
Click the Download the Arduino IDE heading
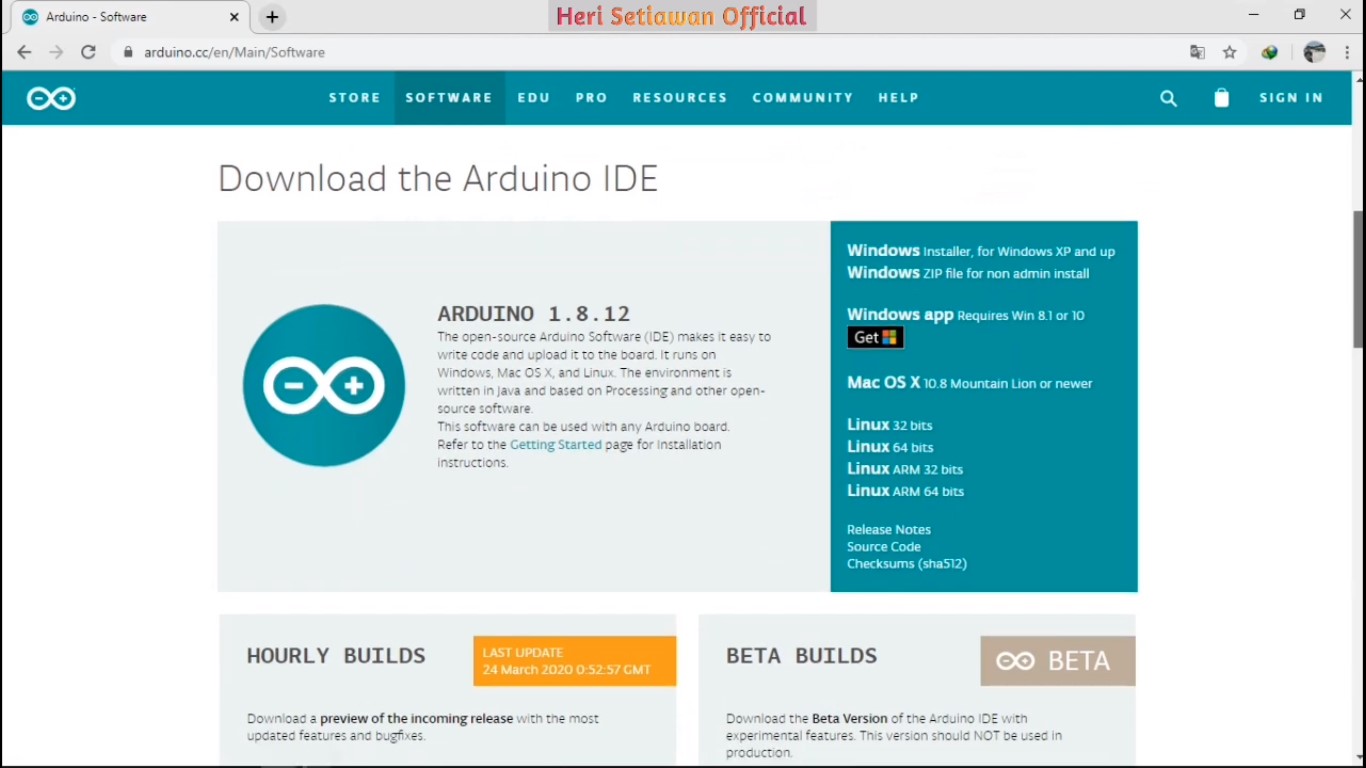pyautogui.click(x=438, y=179)
